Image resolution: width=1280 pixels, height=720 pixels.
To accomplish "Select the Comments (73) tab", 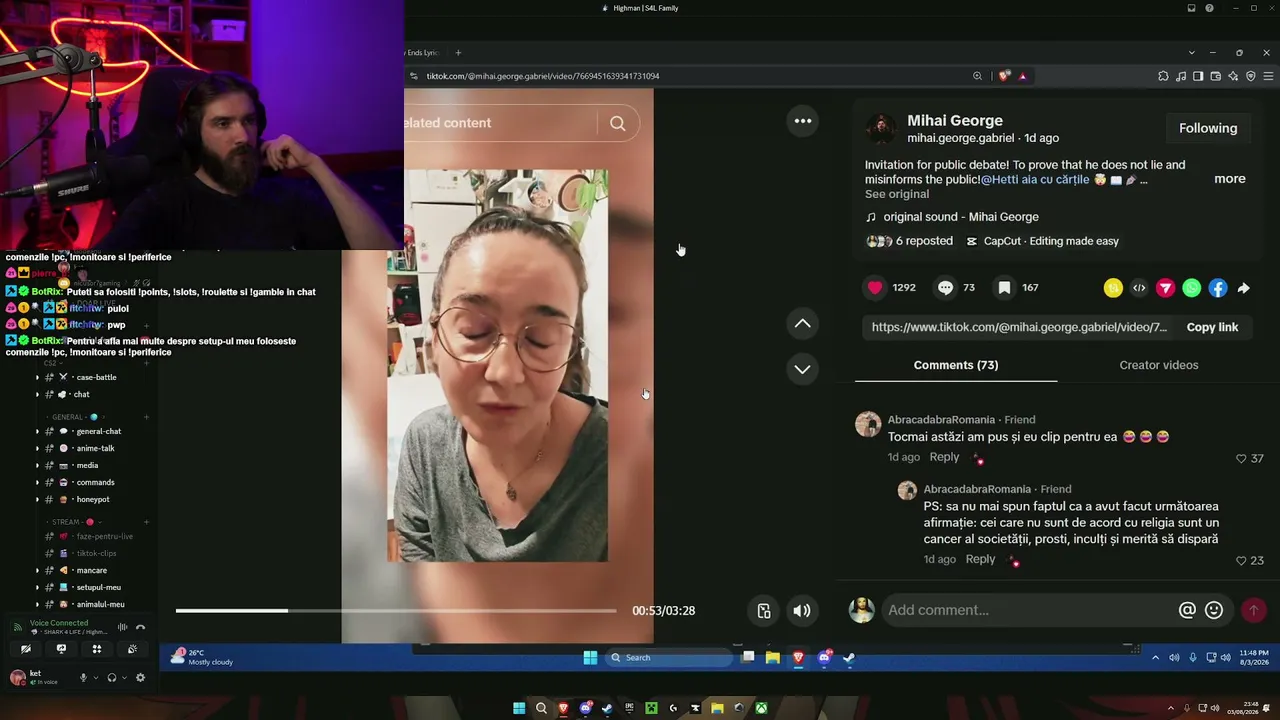I will tap(956, 365).
